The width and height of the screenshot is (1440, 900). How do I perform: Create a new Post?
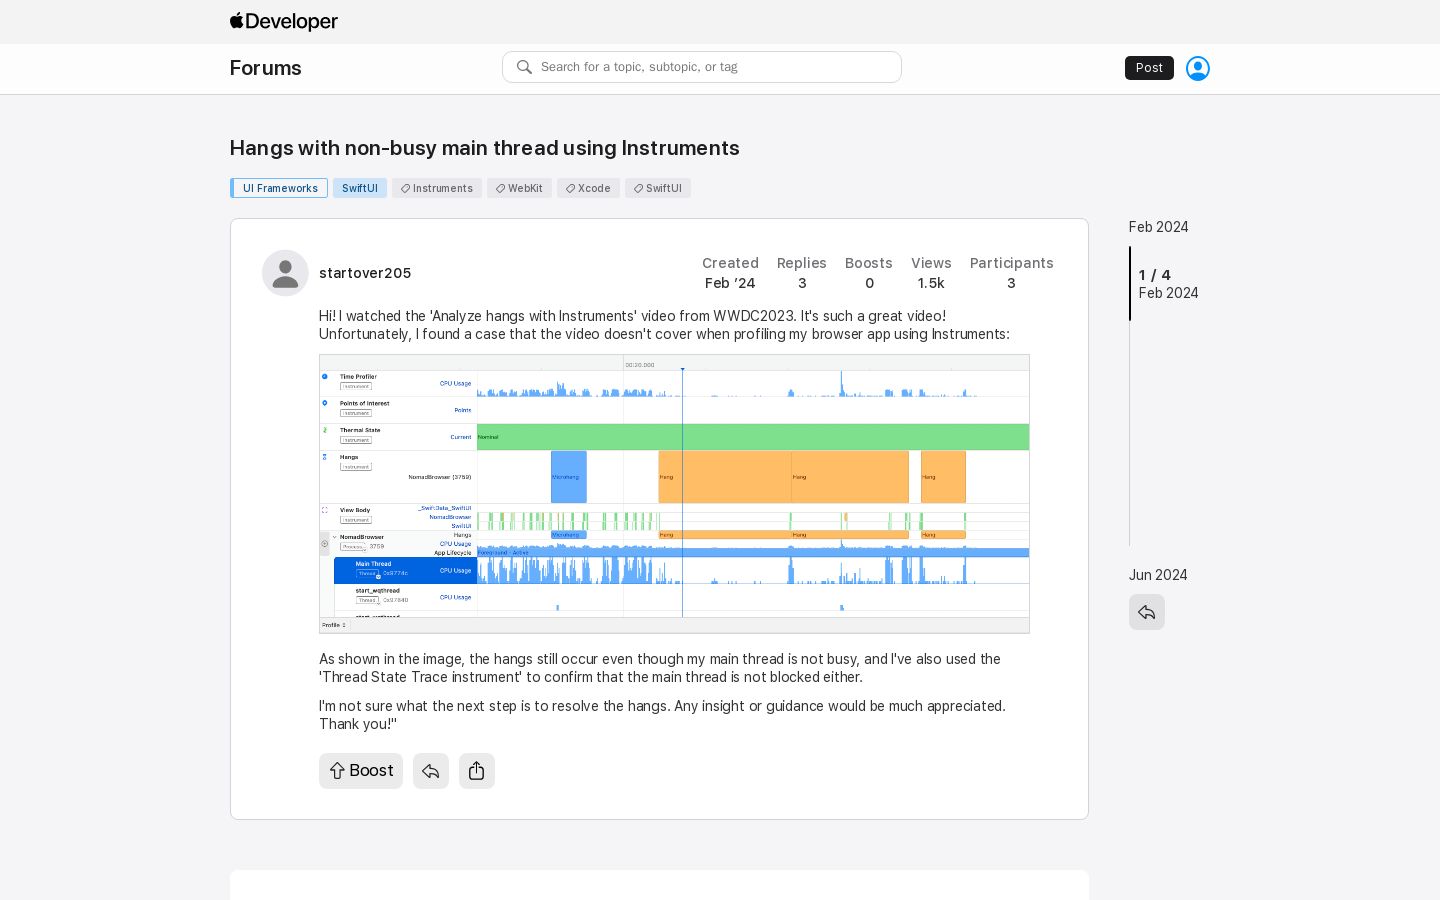(1149, 68)
